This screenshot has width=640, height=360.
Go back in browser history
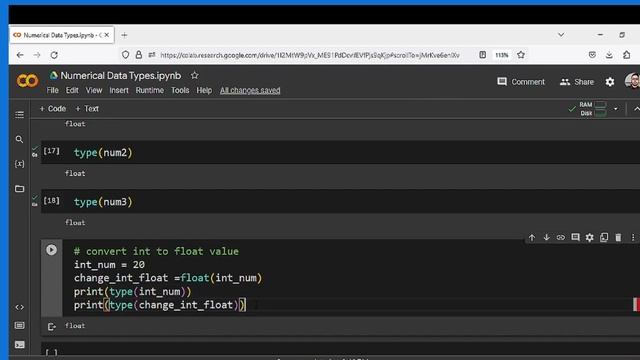coord(20,55)
